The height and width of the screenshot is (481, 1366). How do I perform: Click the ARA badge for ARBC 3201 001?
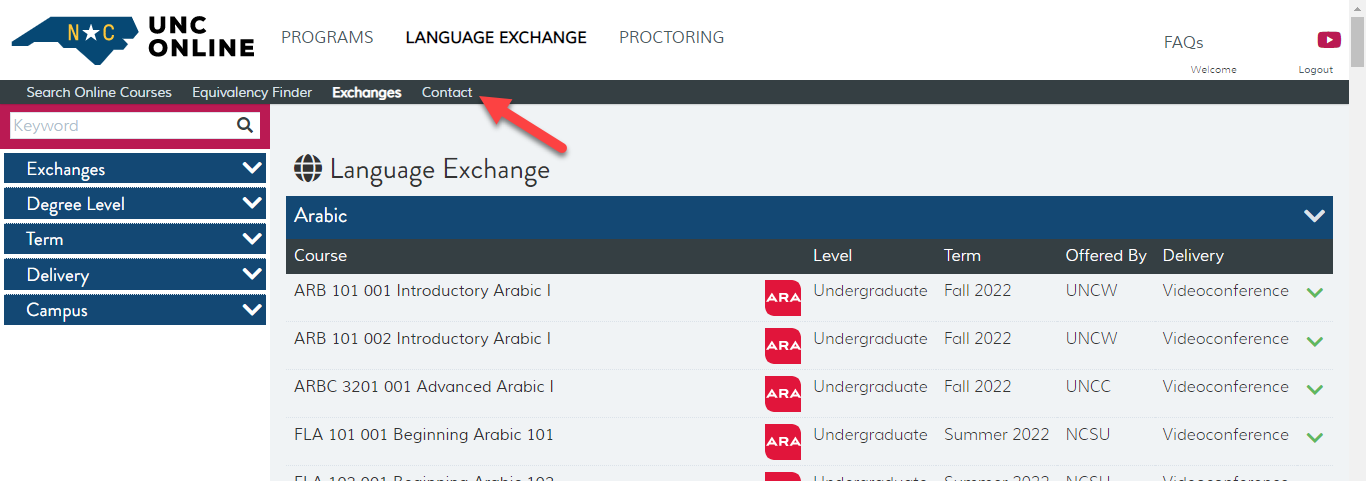782,393
